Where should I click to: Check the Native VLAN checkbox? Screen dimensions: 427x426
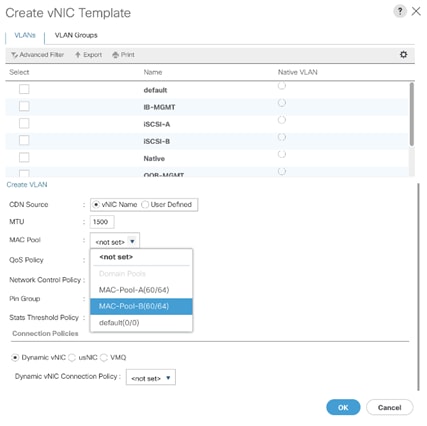pyautogui.click(x=24, y=157)
